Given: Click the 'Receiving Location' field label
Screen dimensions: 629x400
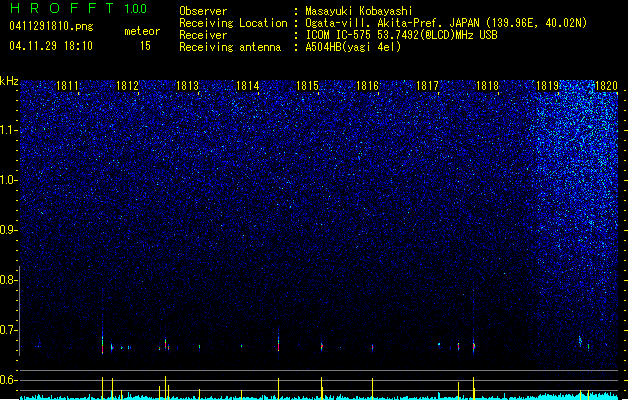Looking at the screenshot, I should (233, 23).
